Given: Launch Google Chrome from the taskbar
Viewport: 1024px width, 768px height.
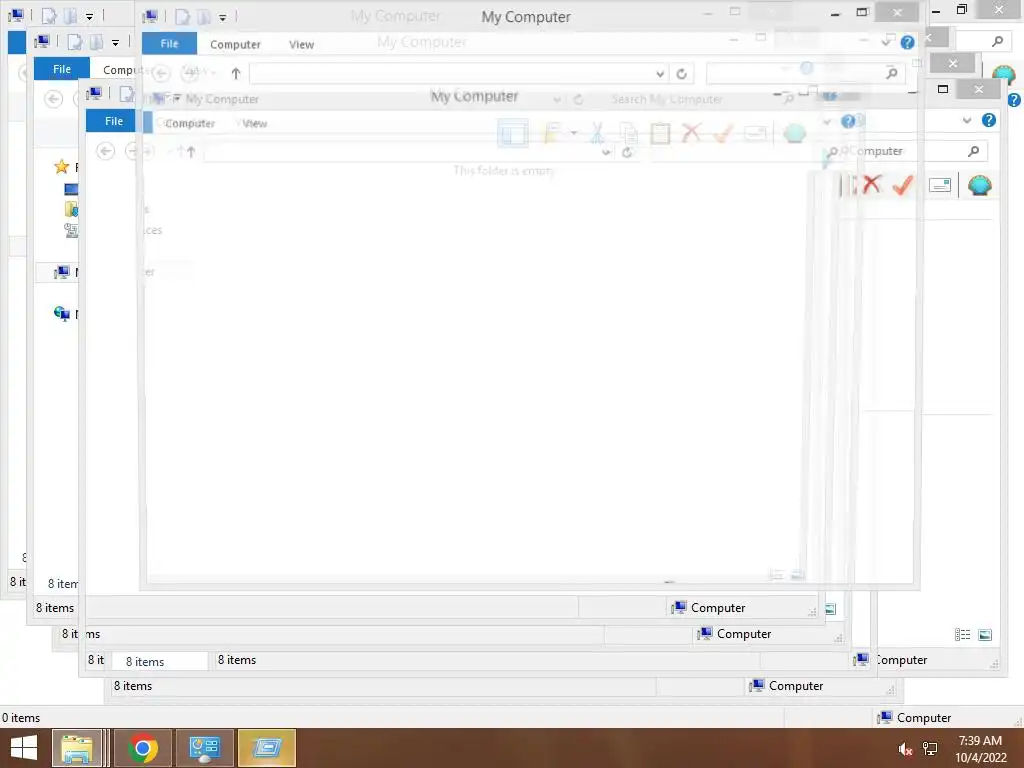Looking at the screenshot, I should [142, 748].
